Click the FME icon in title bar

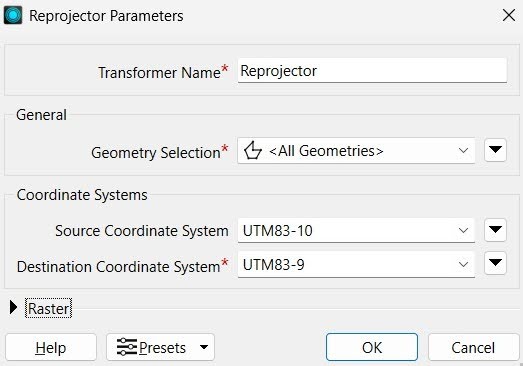pos(13,15)
